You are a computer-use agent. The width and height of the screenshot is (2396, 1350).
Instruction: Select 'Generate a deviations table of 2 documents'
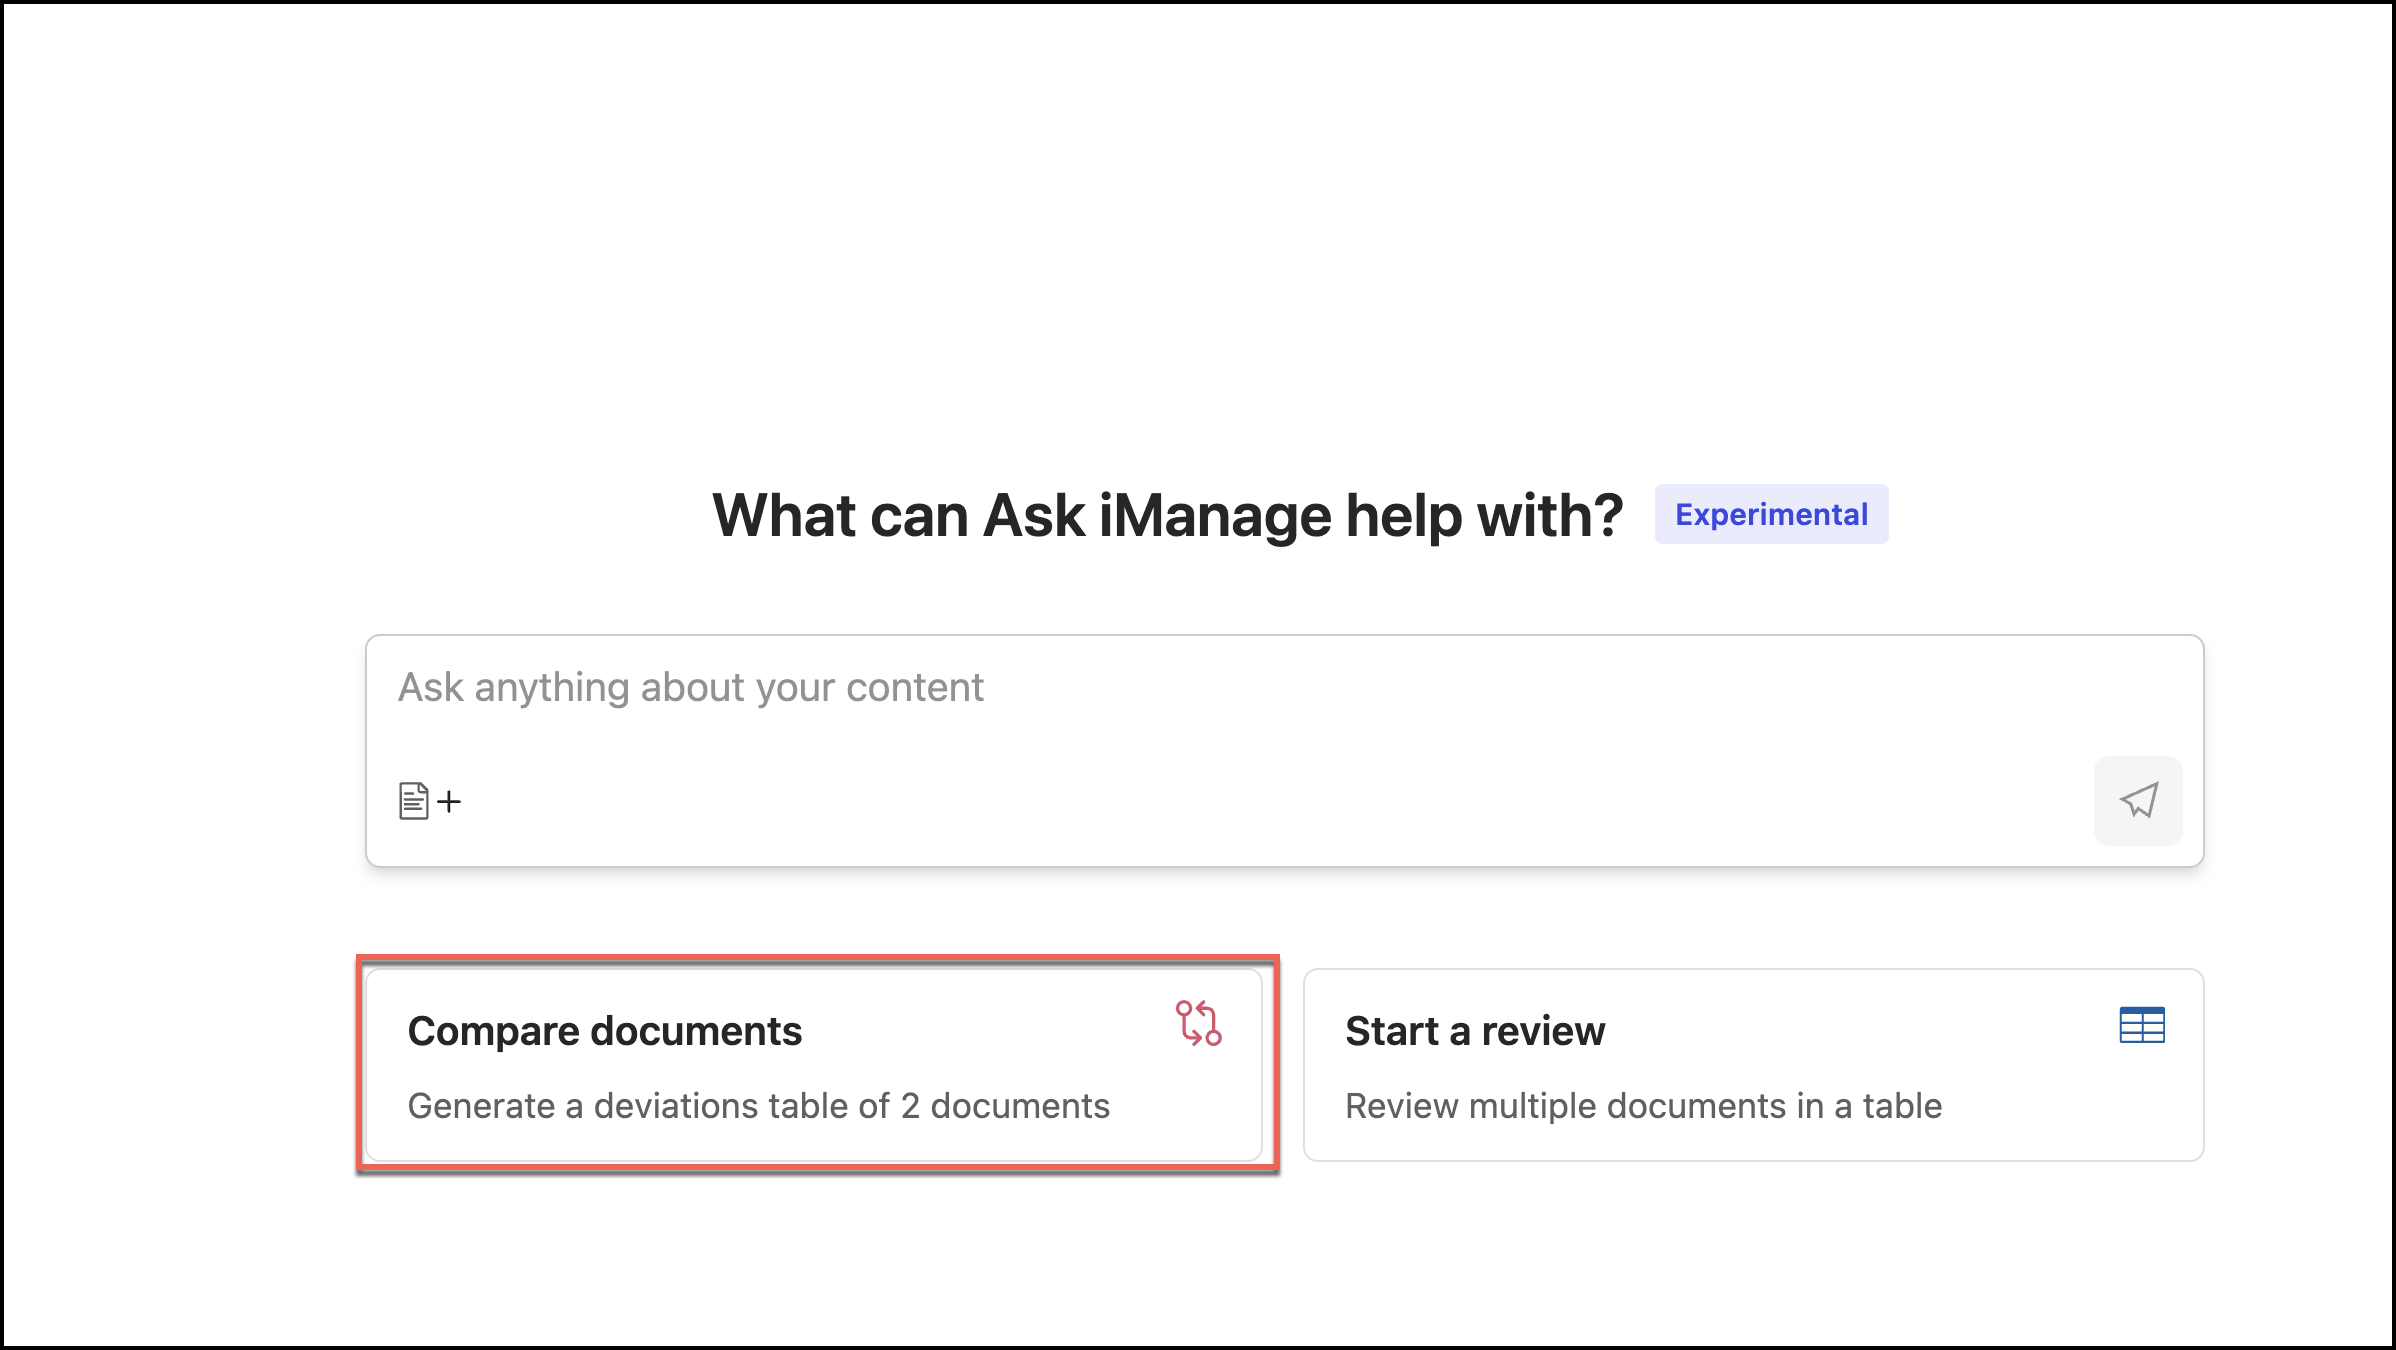pyautogui.click(x=758, y=1106)
